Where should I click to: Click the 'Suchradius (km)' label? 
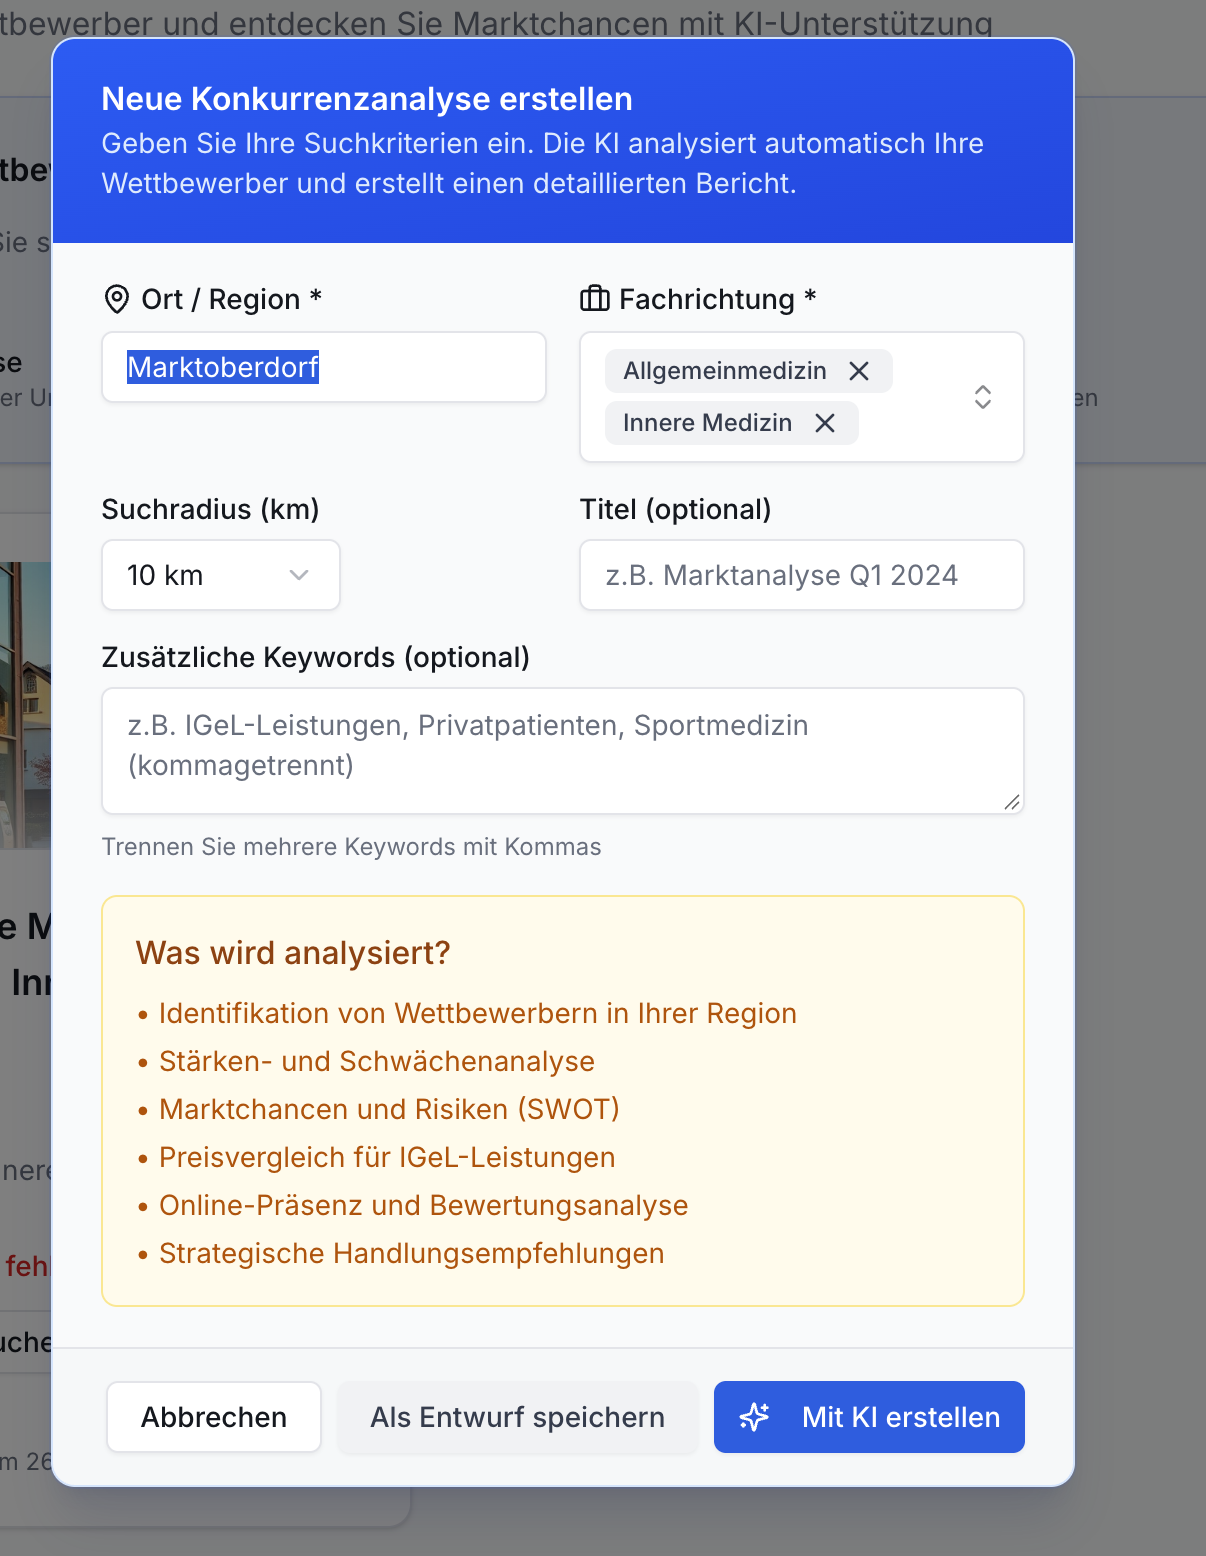point(210,509)
